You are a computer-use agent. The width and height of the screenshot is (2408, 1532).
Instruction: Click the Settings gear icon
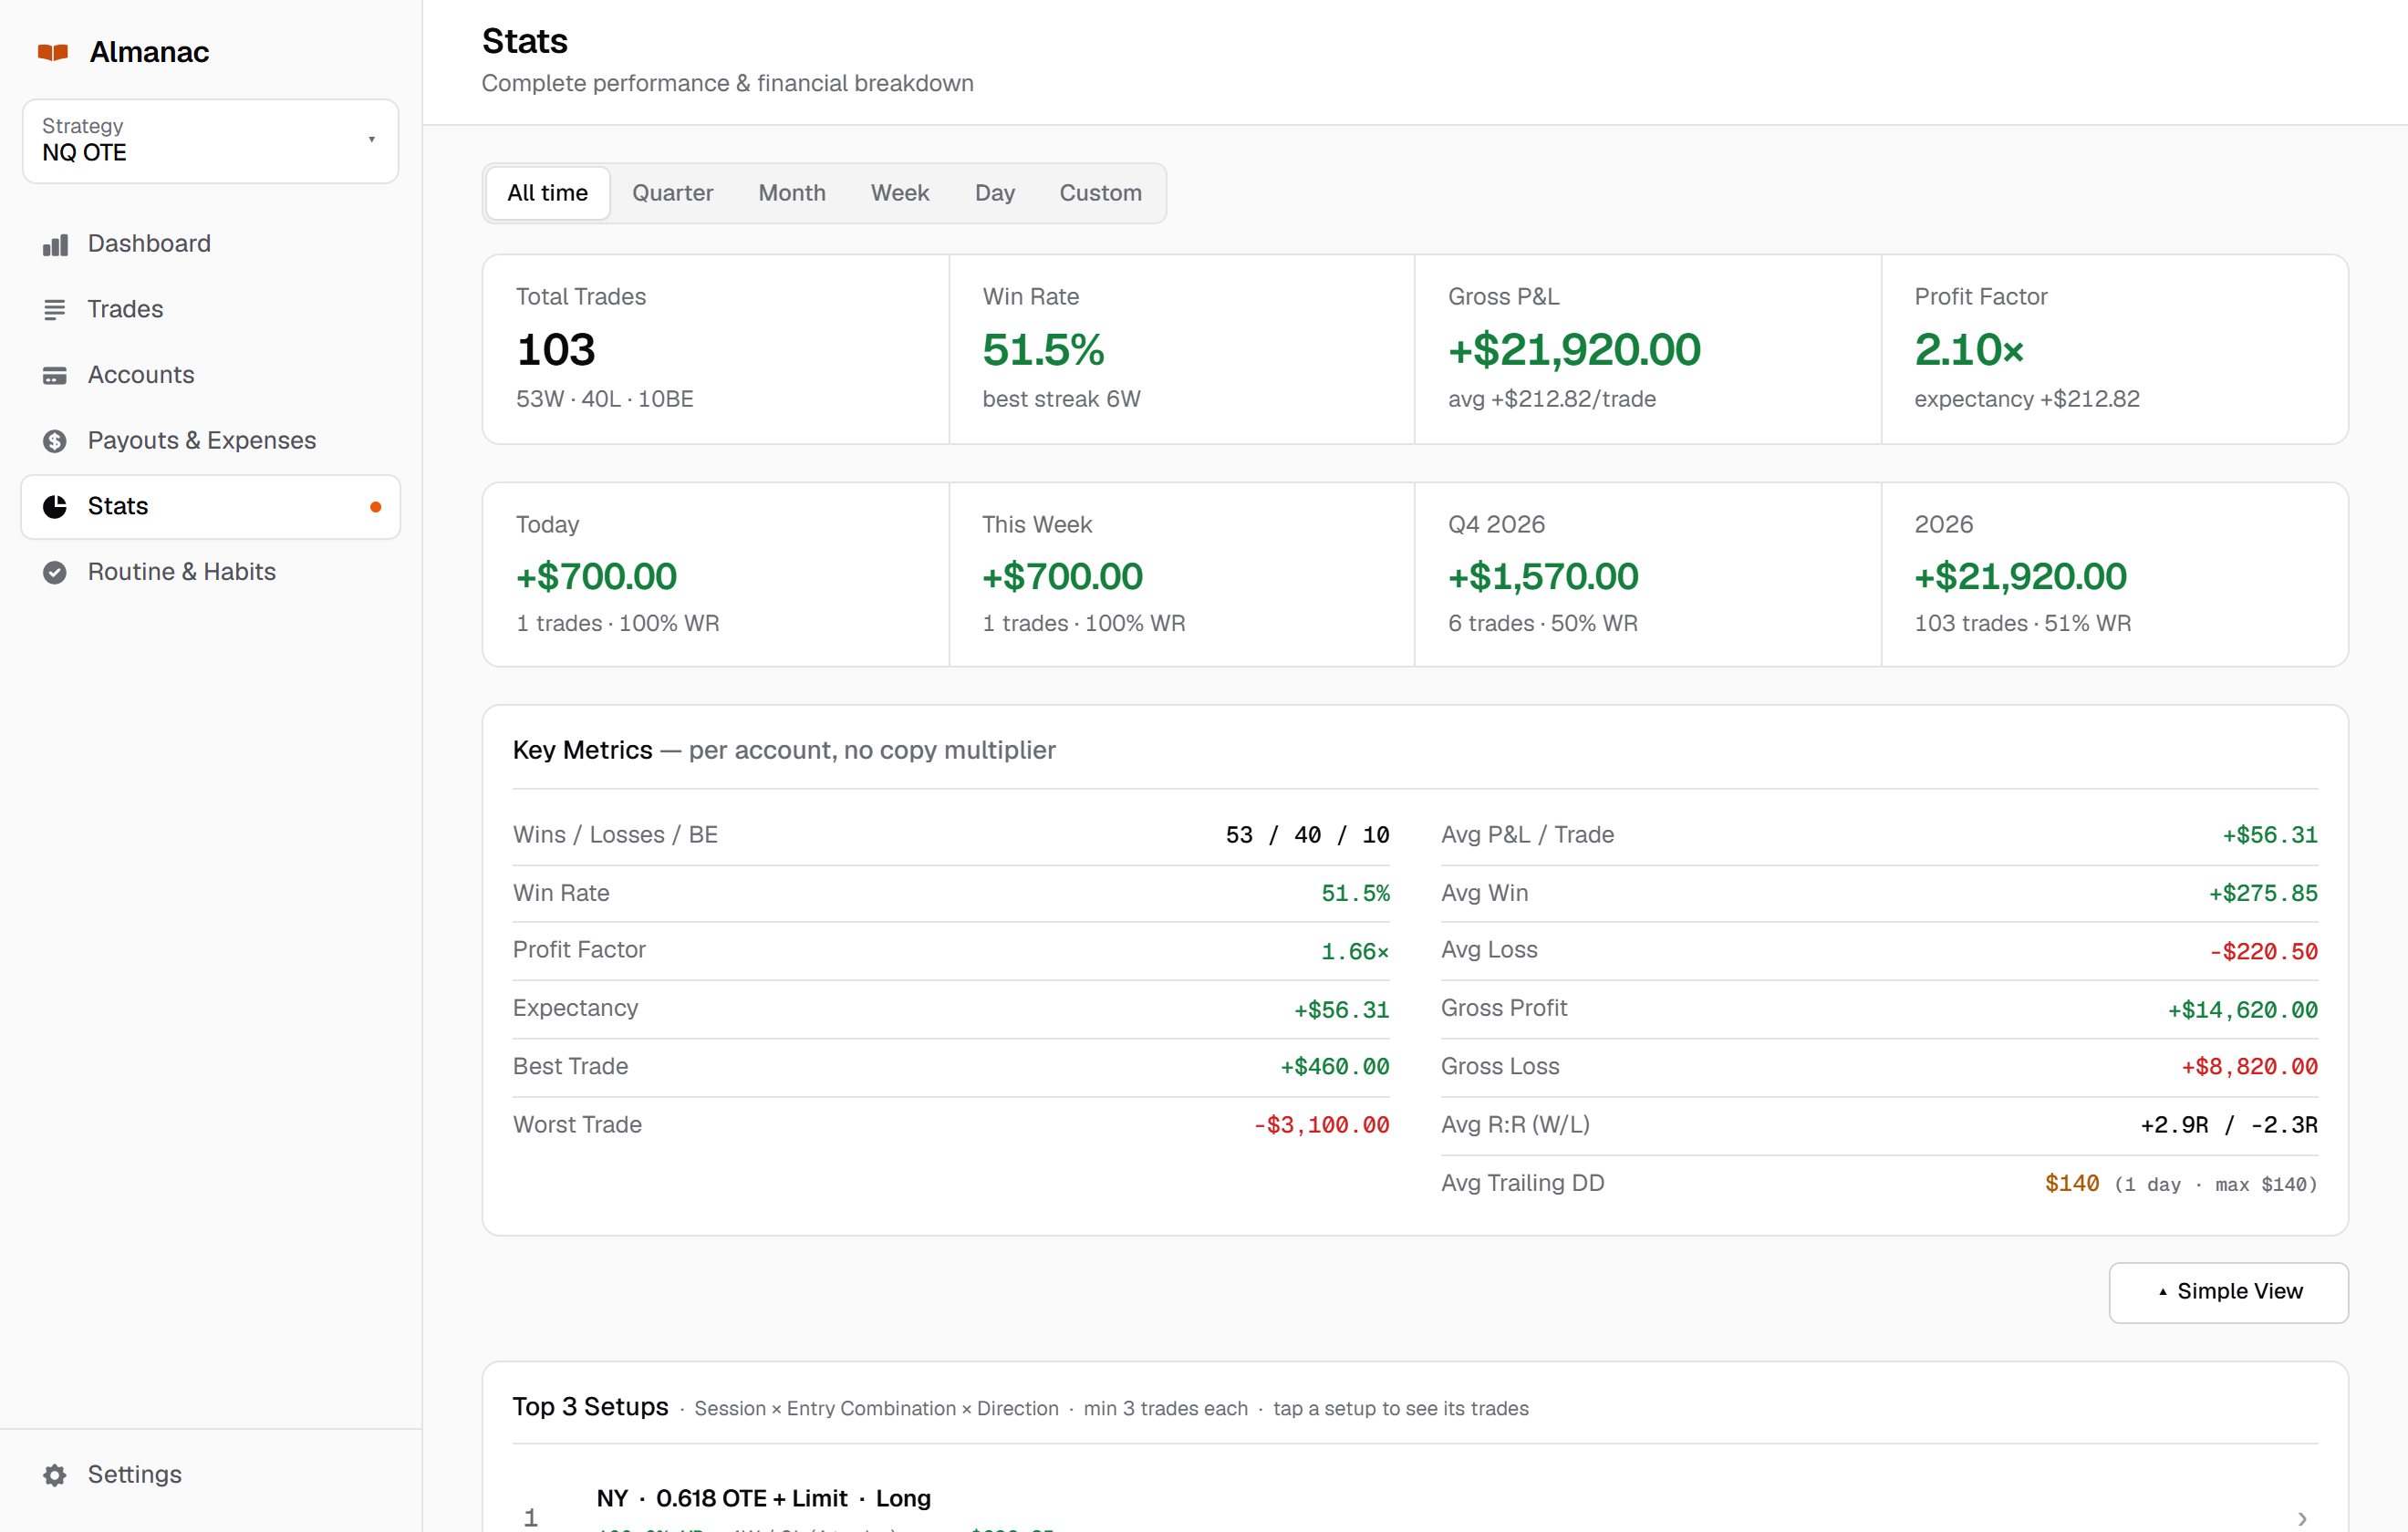coord(55,1475)
